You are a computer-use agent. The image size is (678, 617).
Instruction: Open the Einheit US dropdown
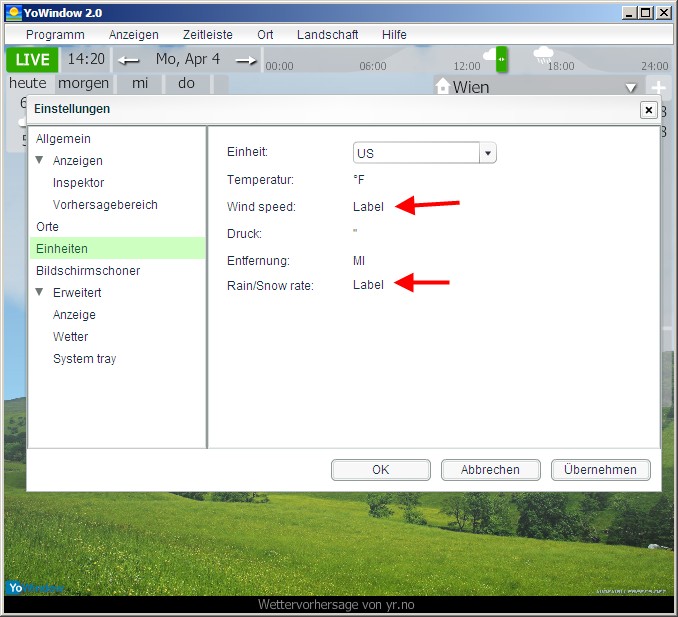pos(488,153)
